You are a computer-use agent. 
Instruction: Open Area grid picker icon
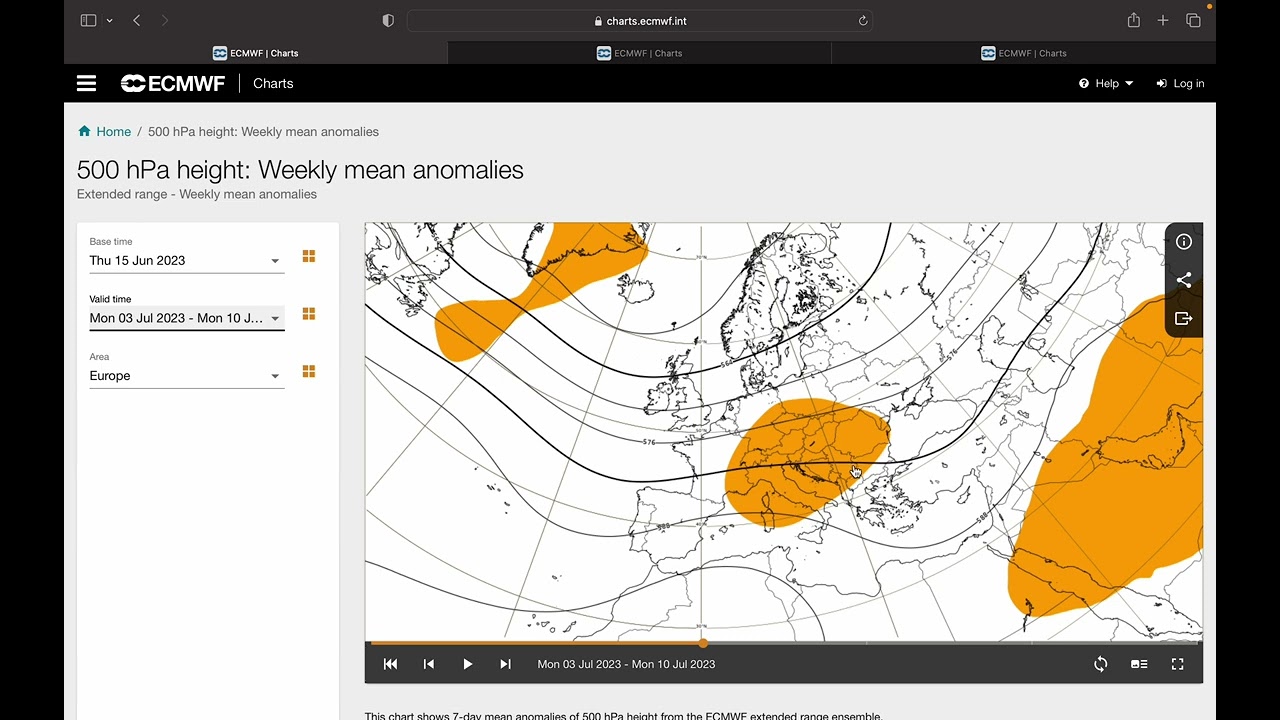309,372
